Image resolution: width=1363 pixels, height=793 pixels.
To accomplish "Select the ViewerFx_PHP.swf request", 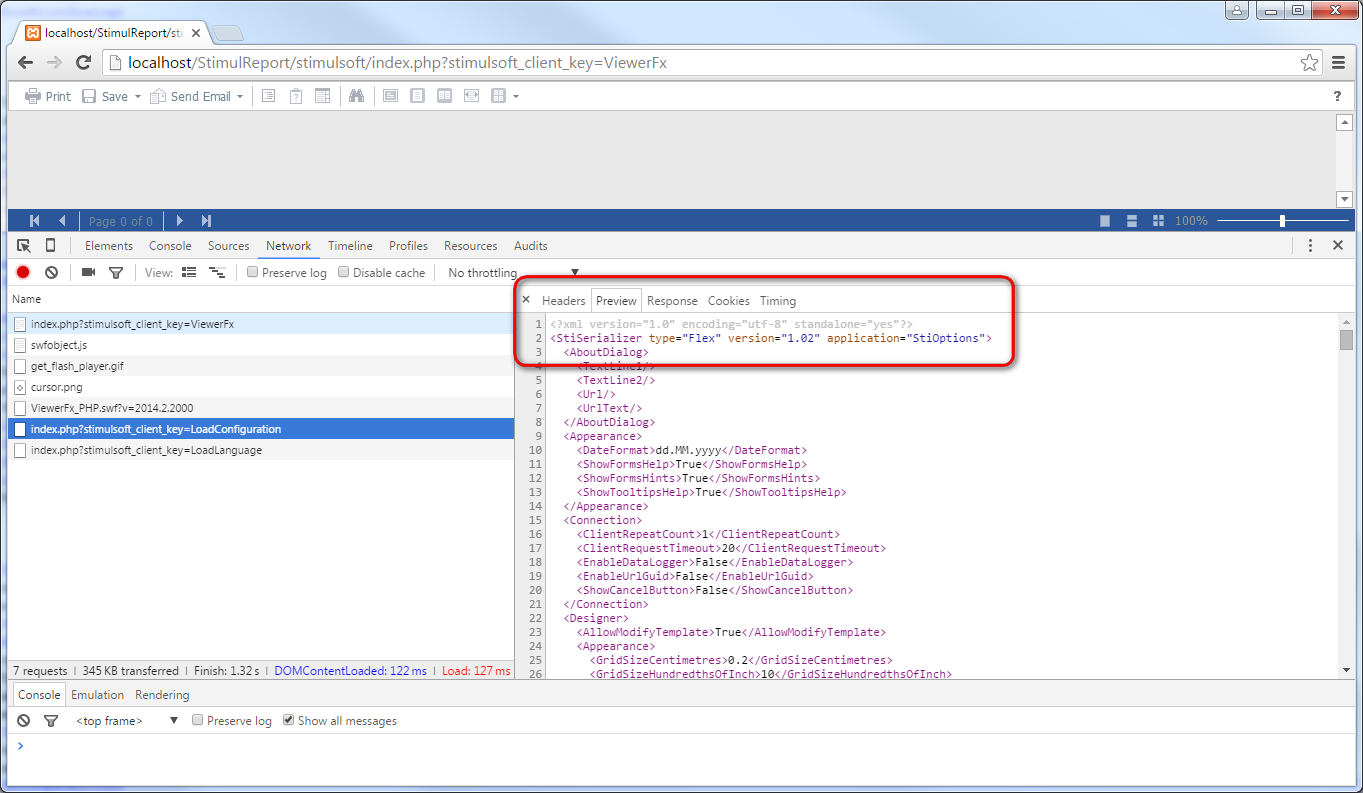I will tap(261, 408).
